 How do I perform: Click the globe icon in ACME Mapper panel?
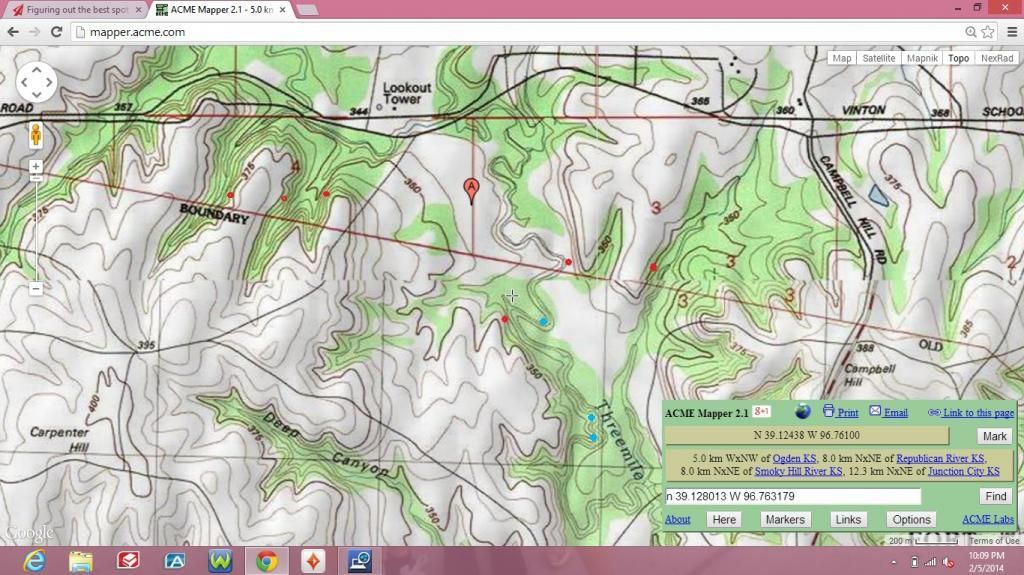[x=803, y=412]
